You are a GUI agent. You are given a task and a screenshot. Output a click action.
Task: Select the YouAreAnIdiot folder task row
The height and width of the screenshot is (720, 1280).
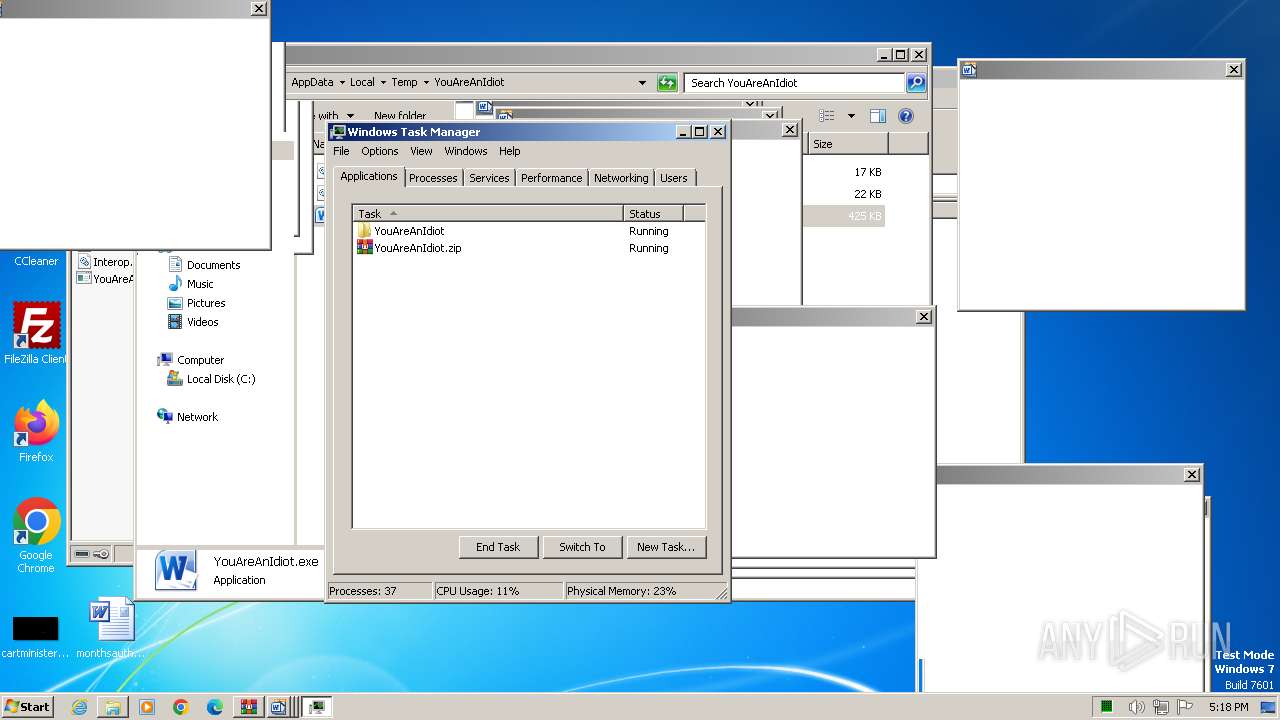529,231
